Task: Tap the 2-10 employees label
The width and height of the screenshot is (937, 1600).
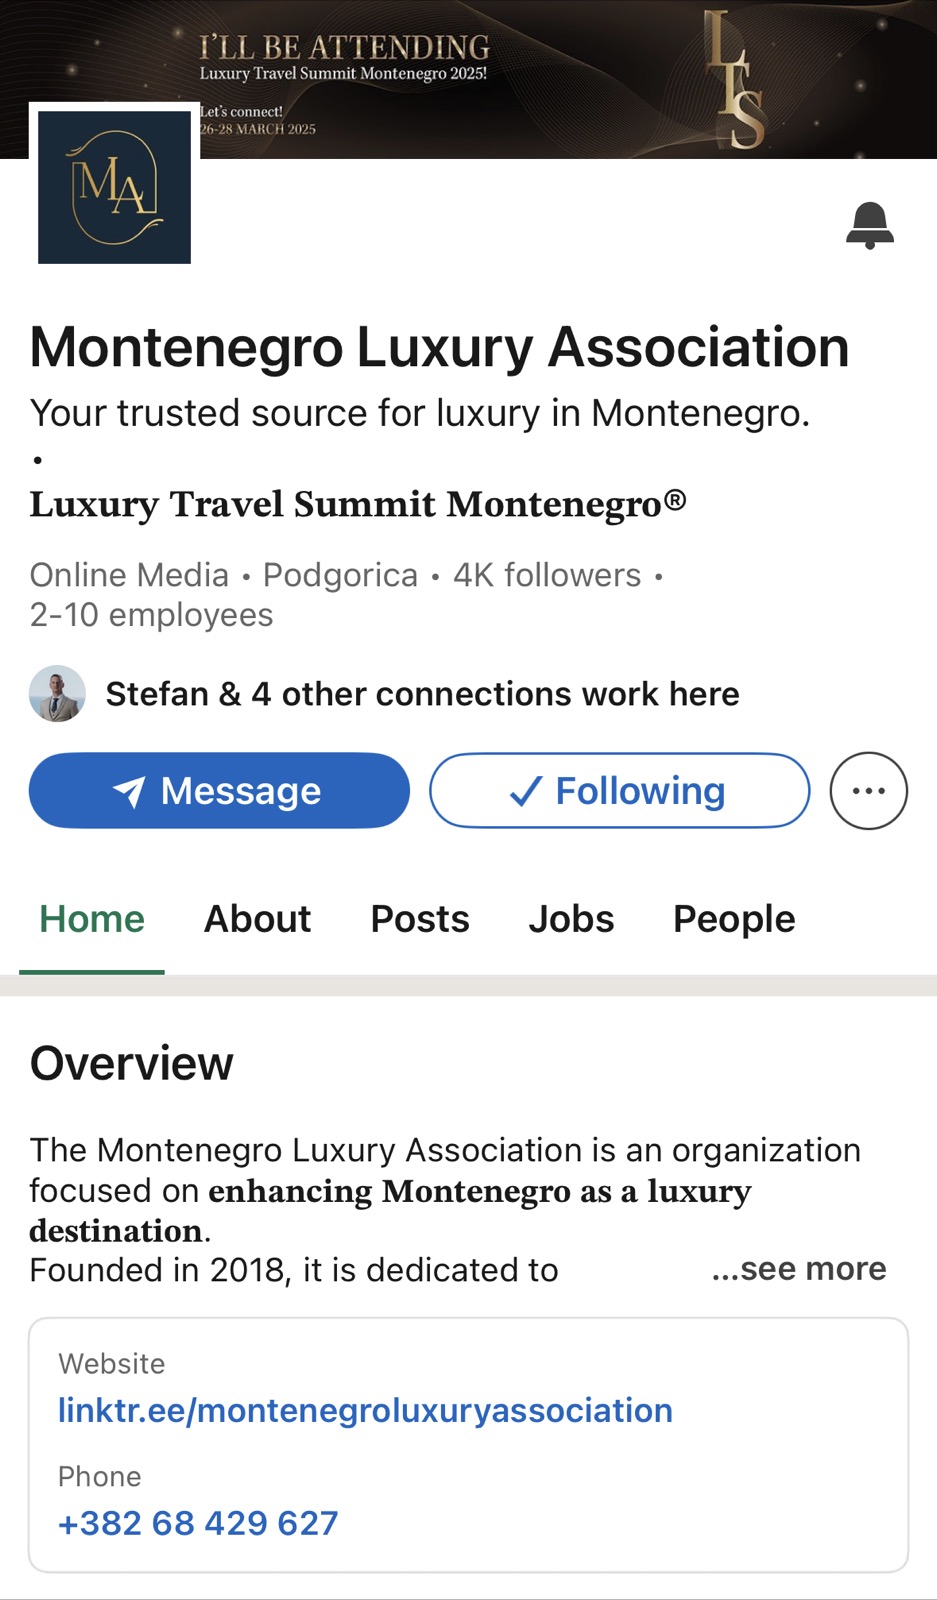Action: pos(151,615)
